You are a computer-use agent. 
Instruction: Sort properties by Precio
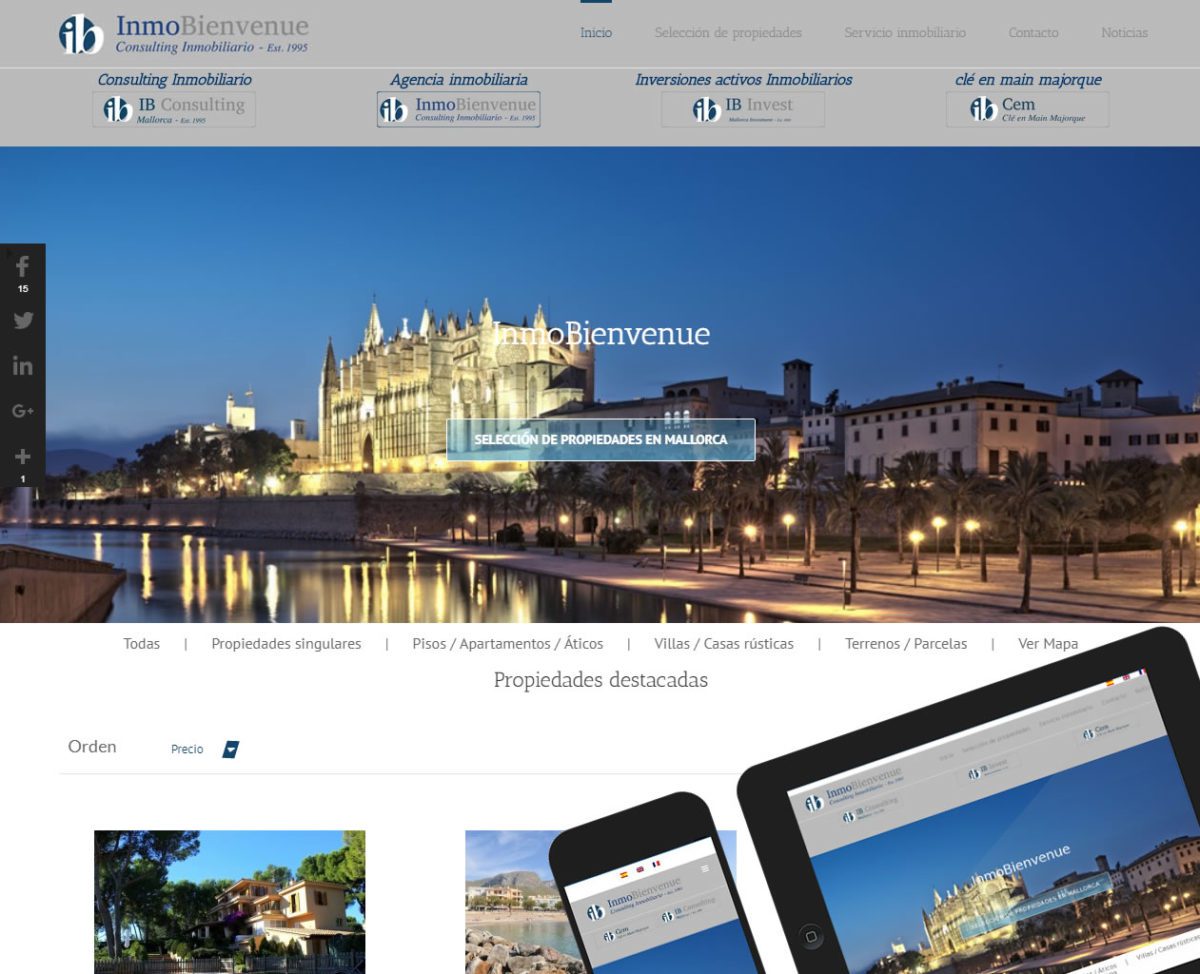(187, 749)
